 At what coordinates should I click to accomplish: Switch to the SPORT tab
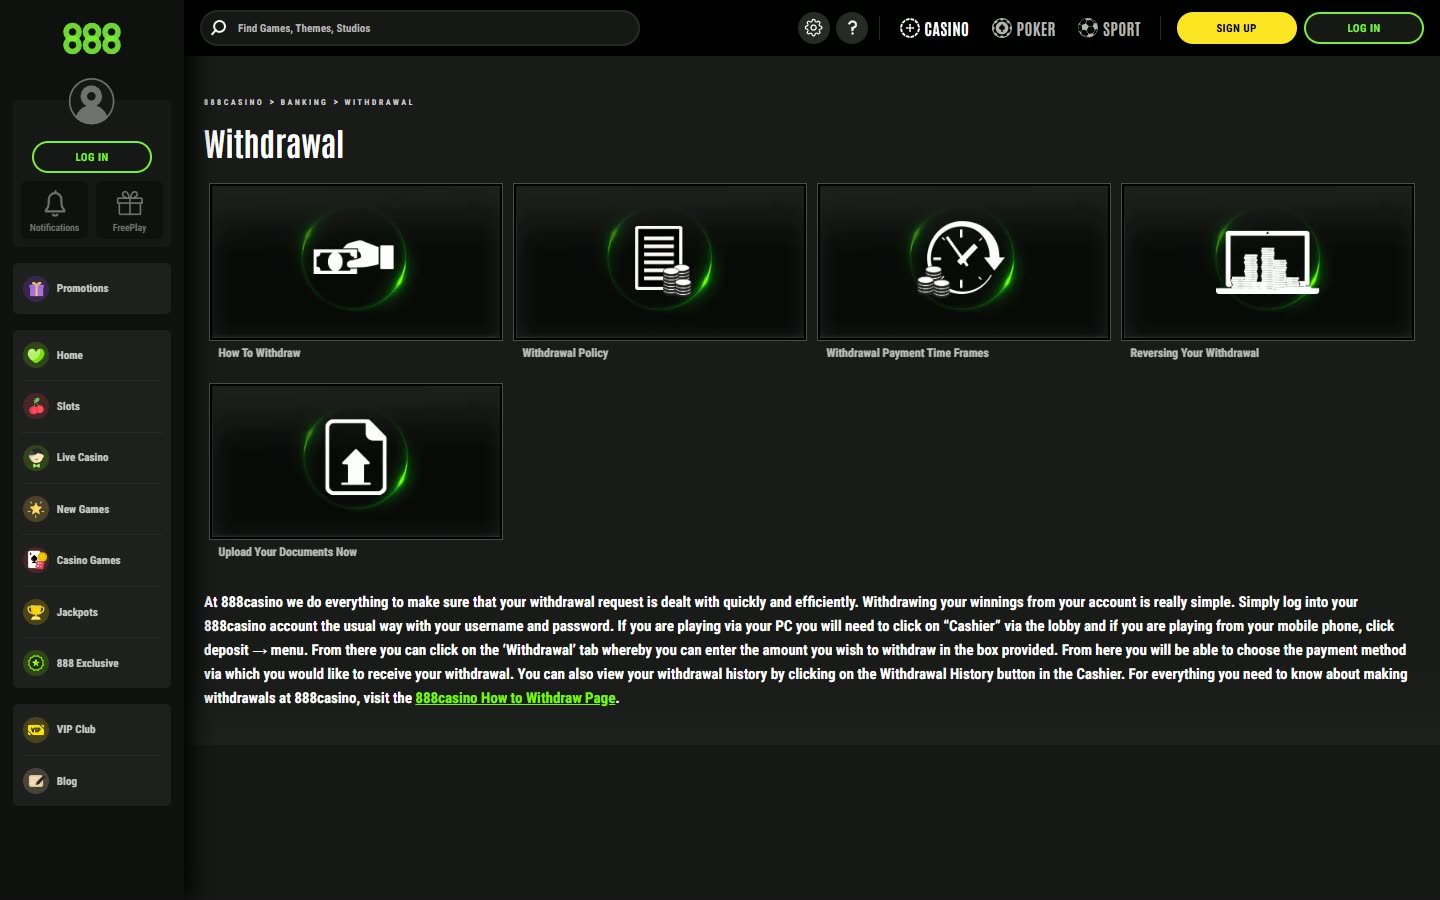[1109, 29]
